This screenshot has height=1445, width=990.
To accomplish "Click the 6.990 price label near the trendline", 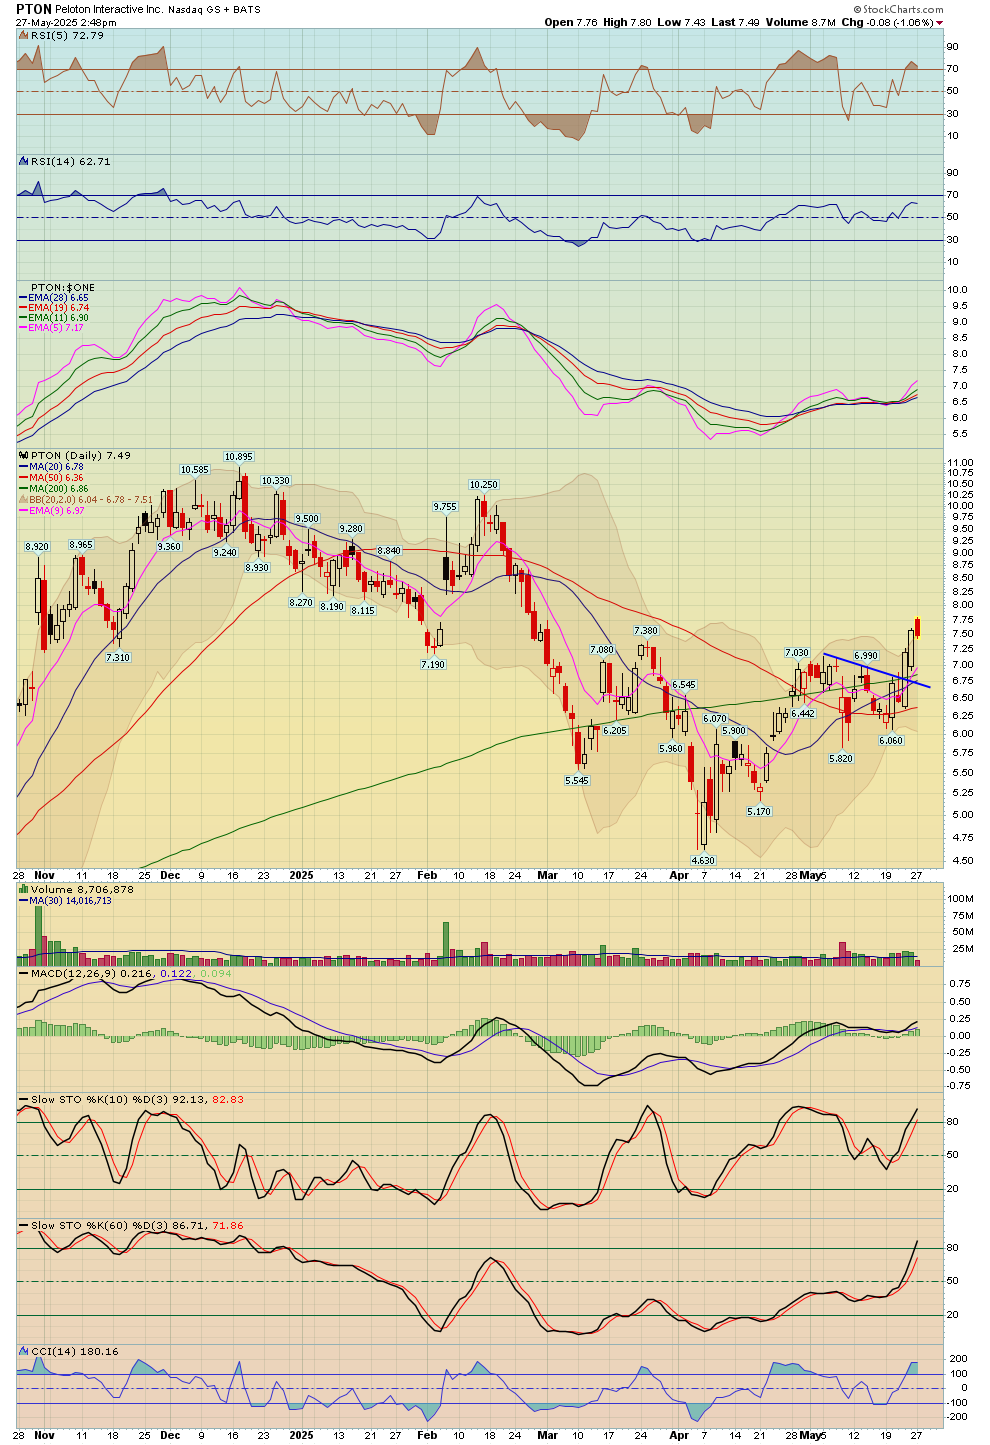I will click(866, 656).
